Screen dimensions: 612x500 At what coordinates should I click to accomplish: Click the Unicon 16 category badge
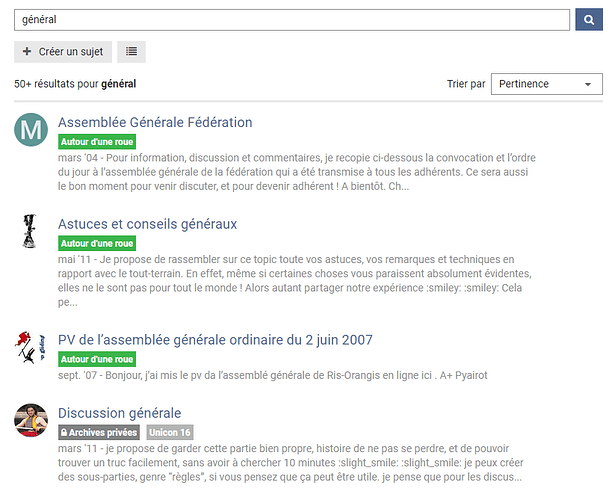pos(170,432)
